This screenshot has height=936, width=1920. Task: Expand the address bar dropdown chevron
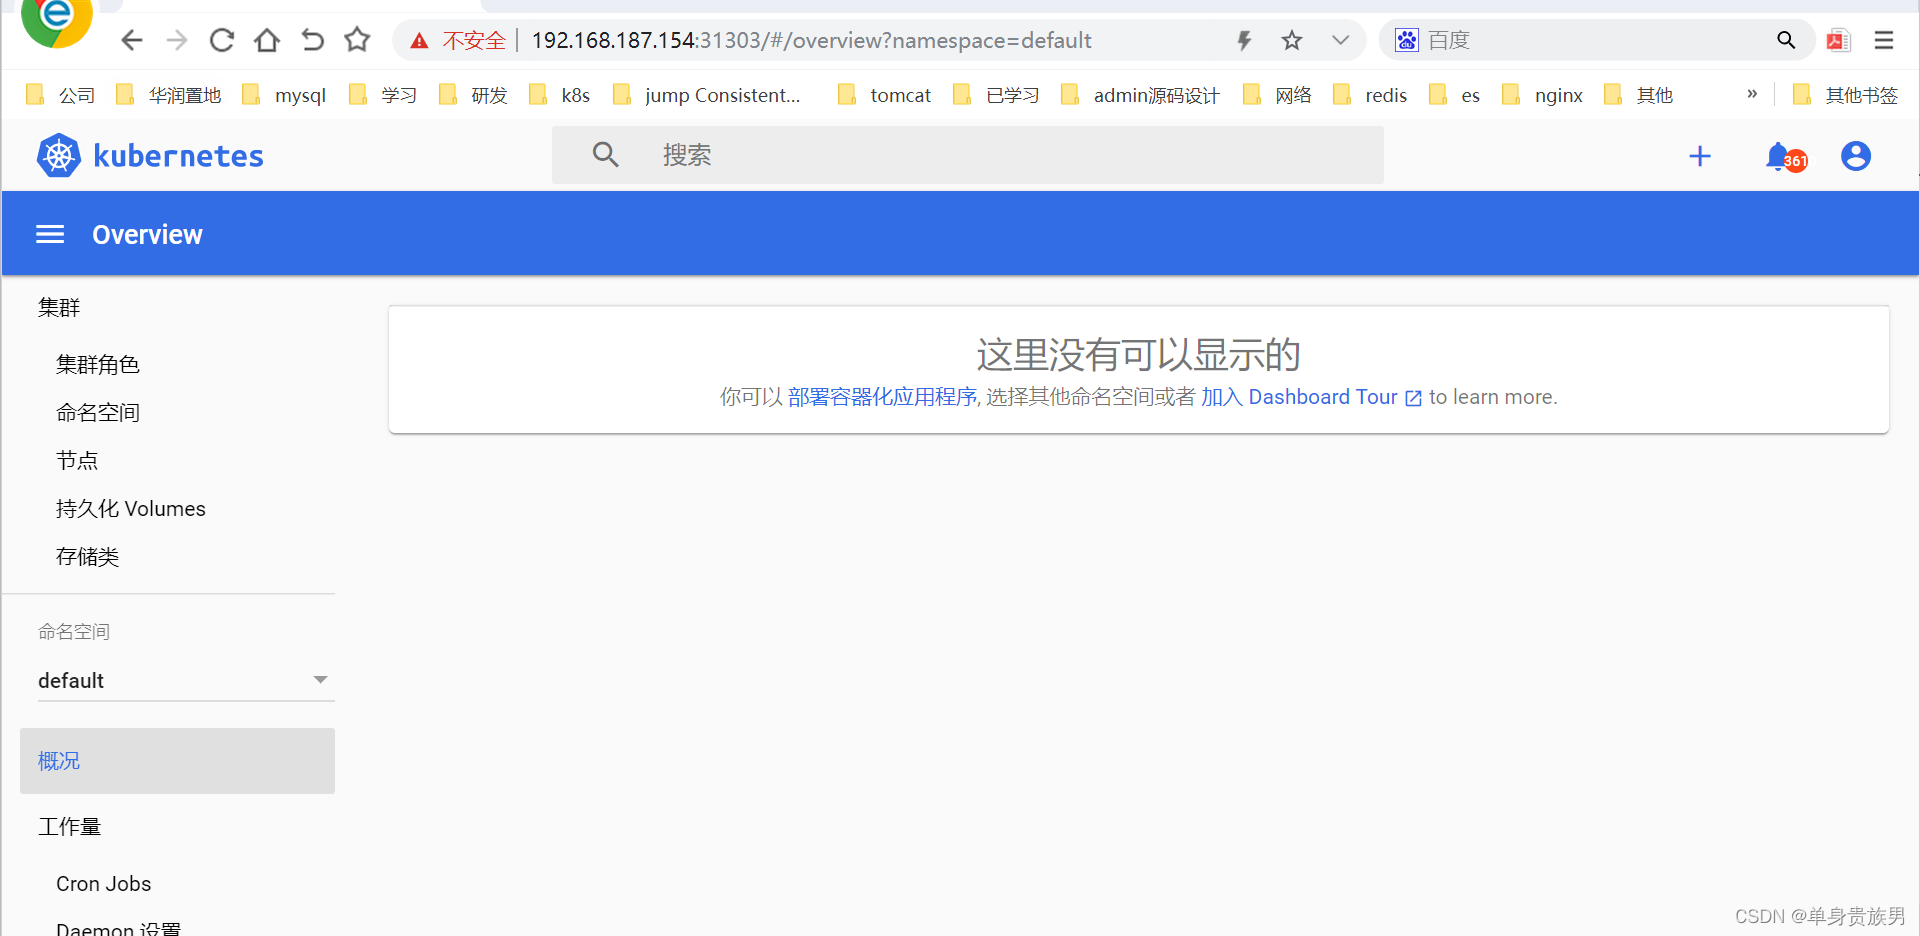pyautogui.click(x=1341, y=40)
